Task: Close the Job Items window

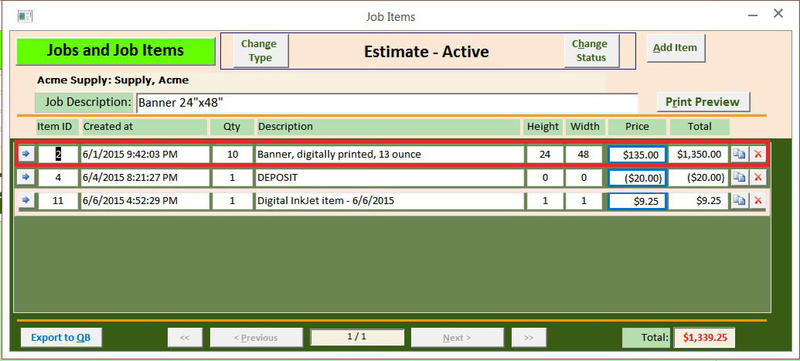Action: (778, 14)
